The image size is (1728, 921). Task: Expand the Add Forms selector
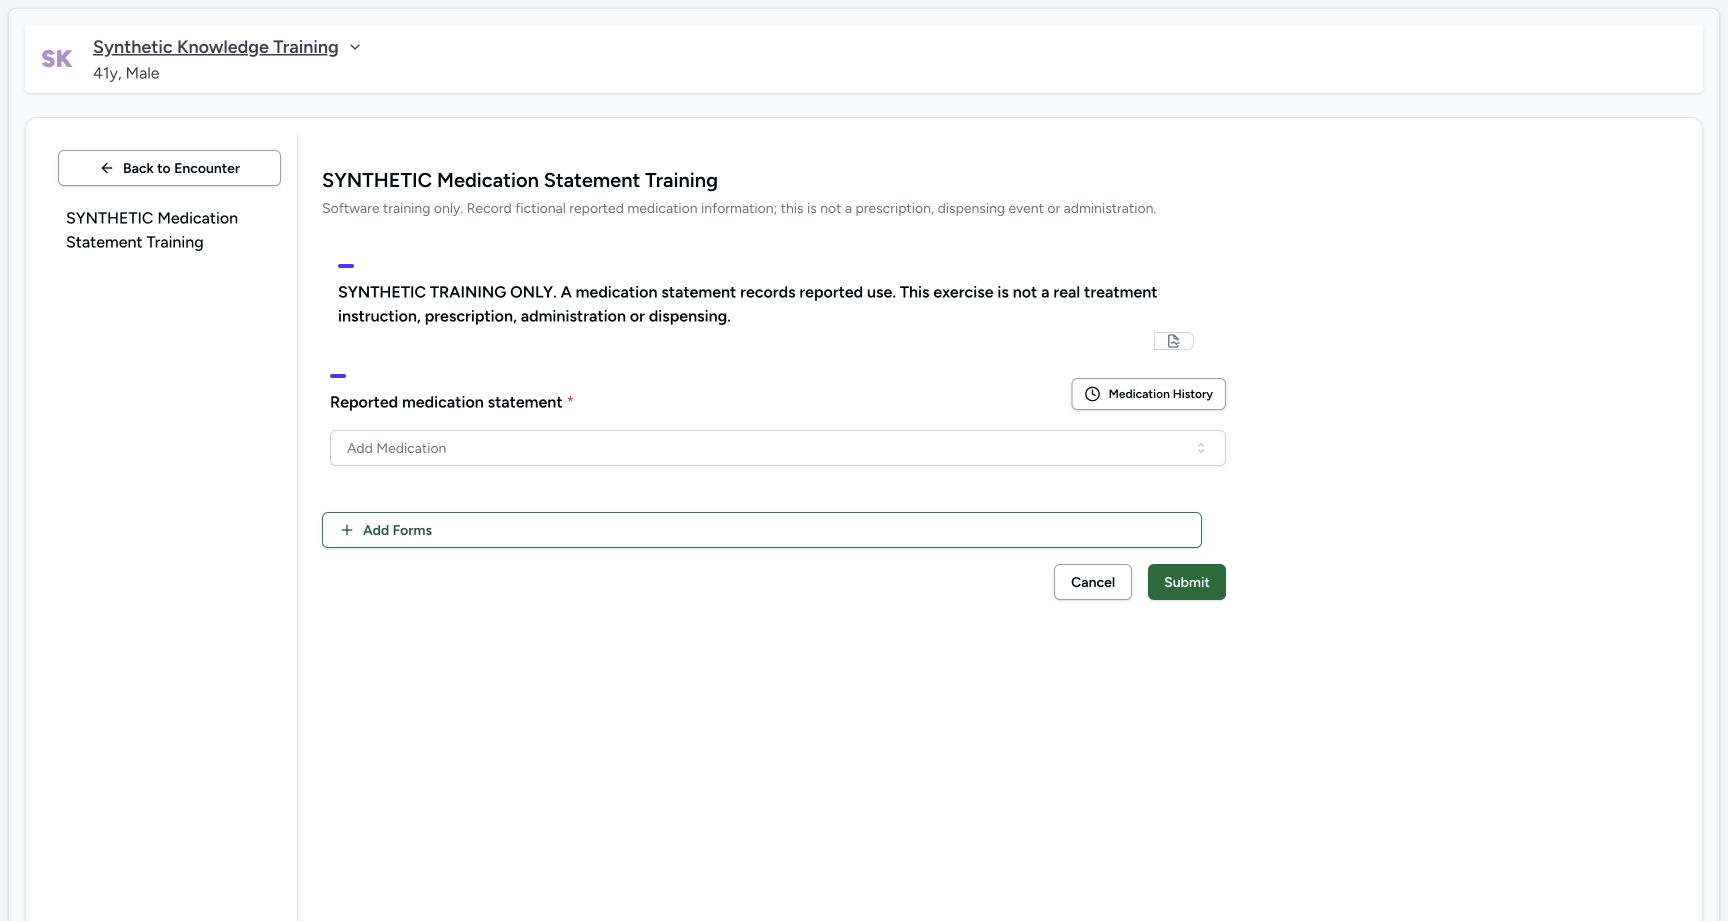pos(761,530)
